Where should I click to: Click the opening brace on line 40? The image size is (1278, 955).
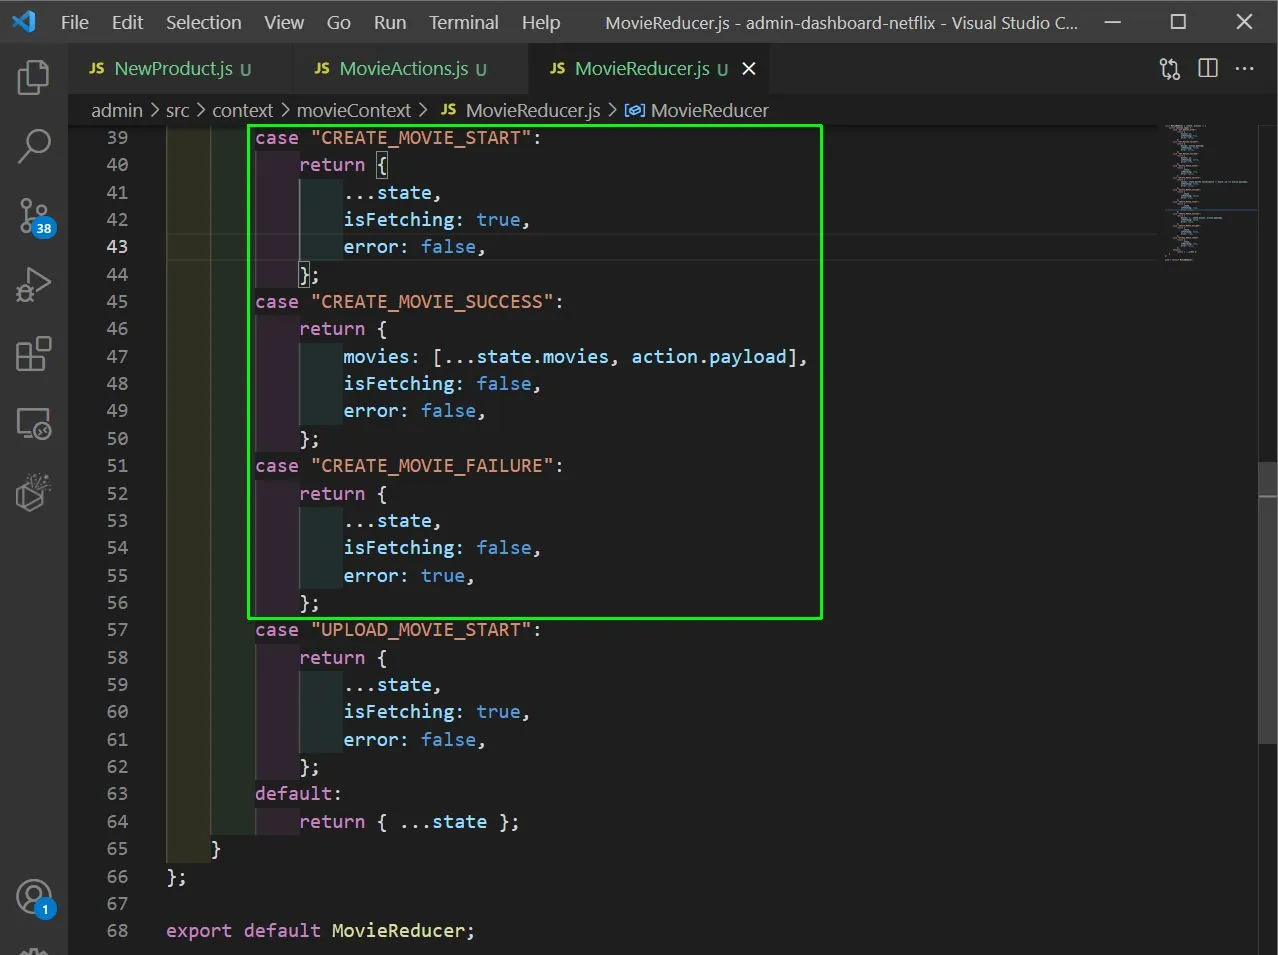[x=381, y=165]
